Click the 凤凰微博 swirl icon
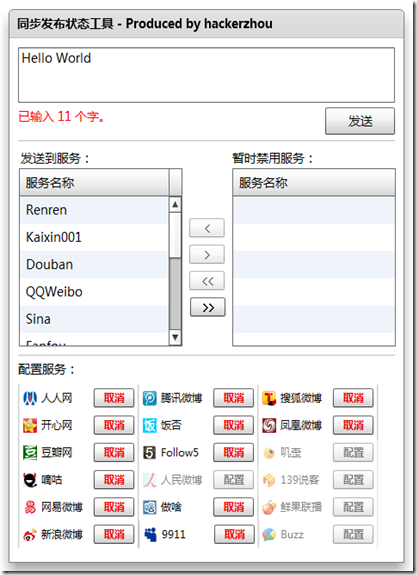Image resolution: width=417 pixels, height=575 pixels. click(269, 425)
